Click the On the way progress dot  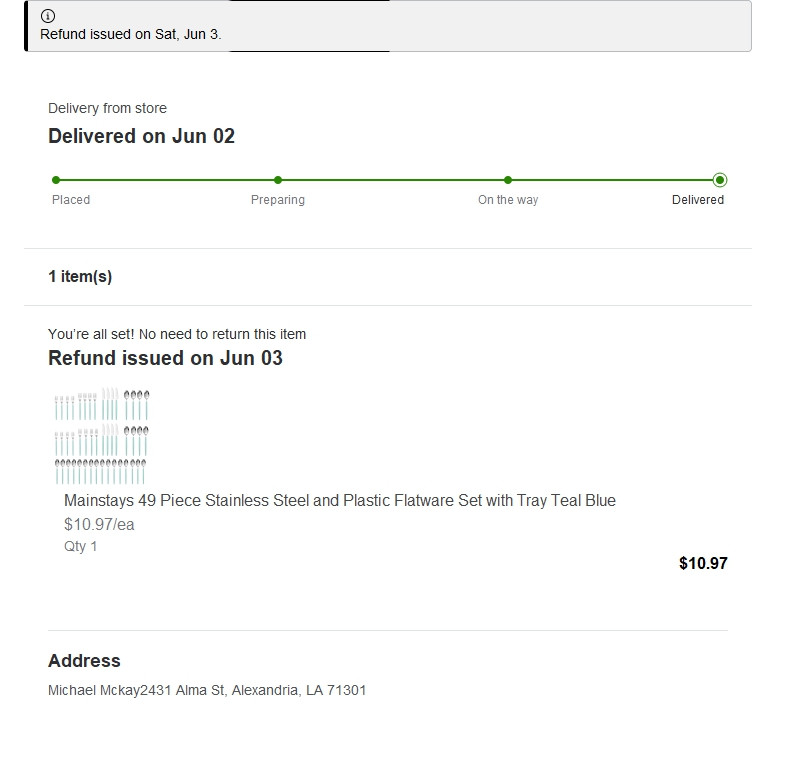(x=508, y=180)
